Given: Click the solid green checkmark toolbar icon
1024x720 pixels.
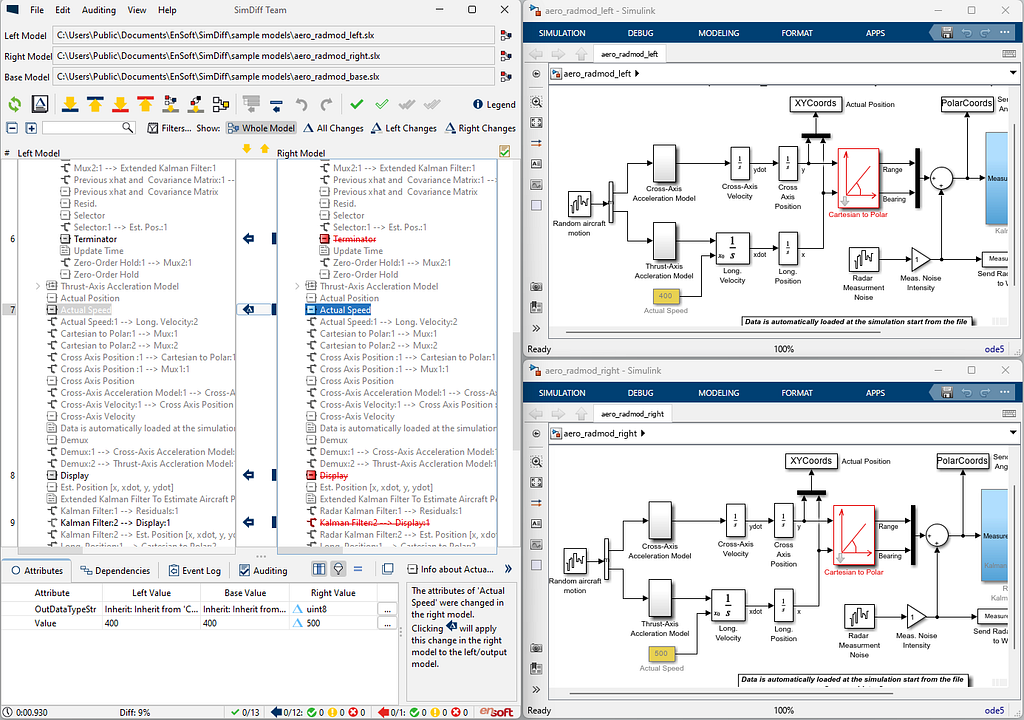Looking at the screenshot, I should (357, 104).
